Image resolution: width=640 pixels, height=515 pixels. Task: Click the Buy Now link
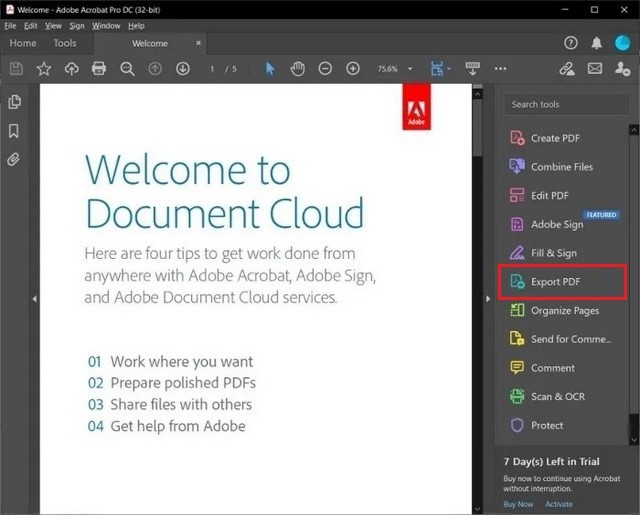[518, 504]
